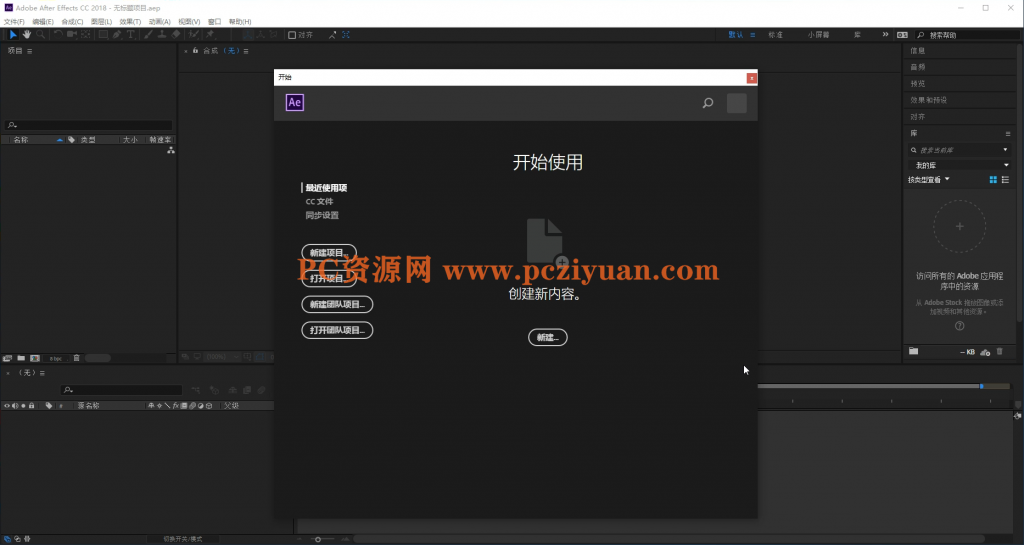Screen dimensions: 1024x545
Task: Open timeline panel menu beside (无)
Action: (x=42, y=373)
